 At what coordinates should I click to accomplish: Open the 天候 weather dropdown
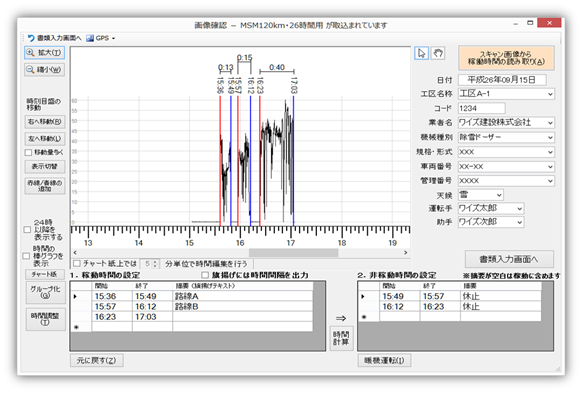(x=499, y=195)
